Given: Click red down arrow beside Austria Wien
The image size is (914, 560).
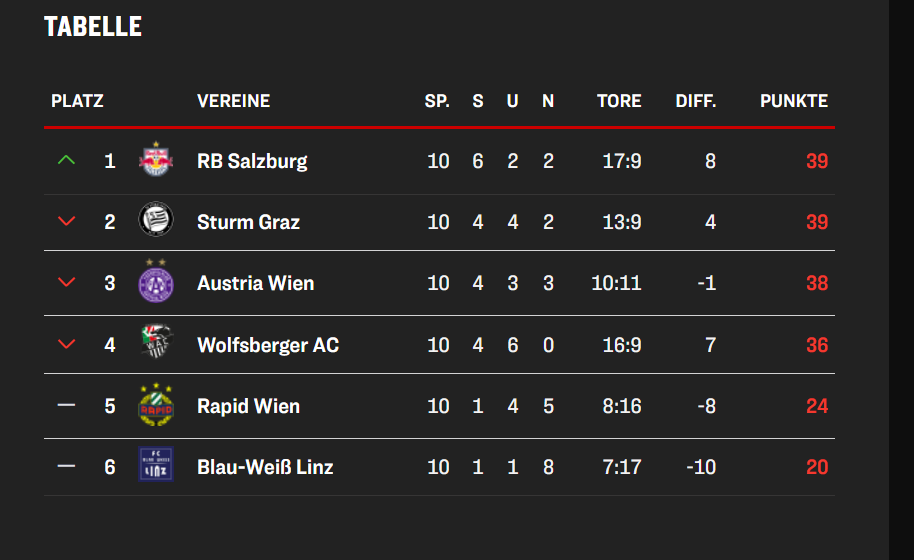Looking at the screenshot, I should [x=67, y=283].
